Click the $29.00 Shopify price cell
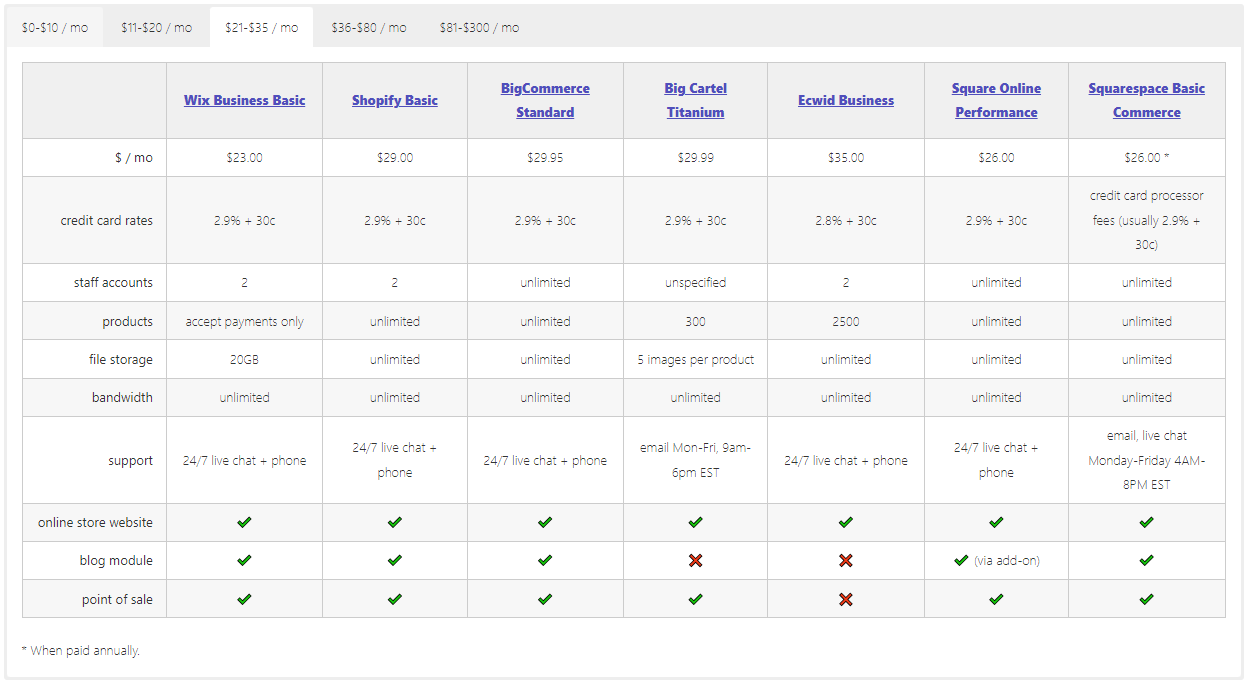Image resolution: width=1248 pixels, height=683 pixels. (x=395, y=158)
